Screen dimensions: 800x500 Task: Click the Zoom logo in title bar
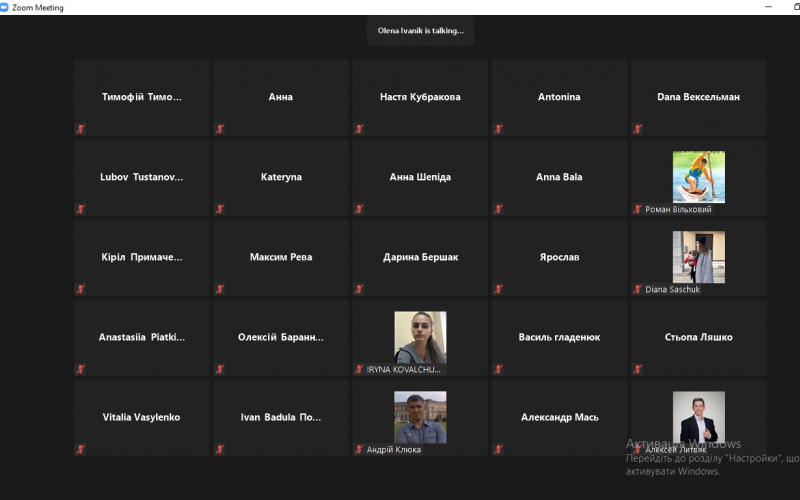click(x=5, y=7)
